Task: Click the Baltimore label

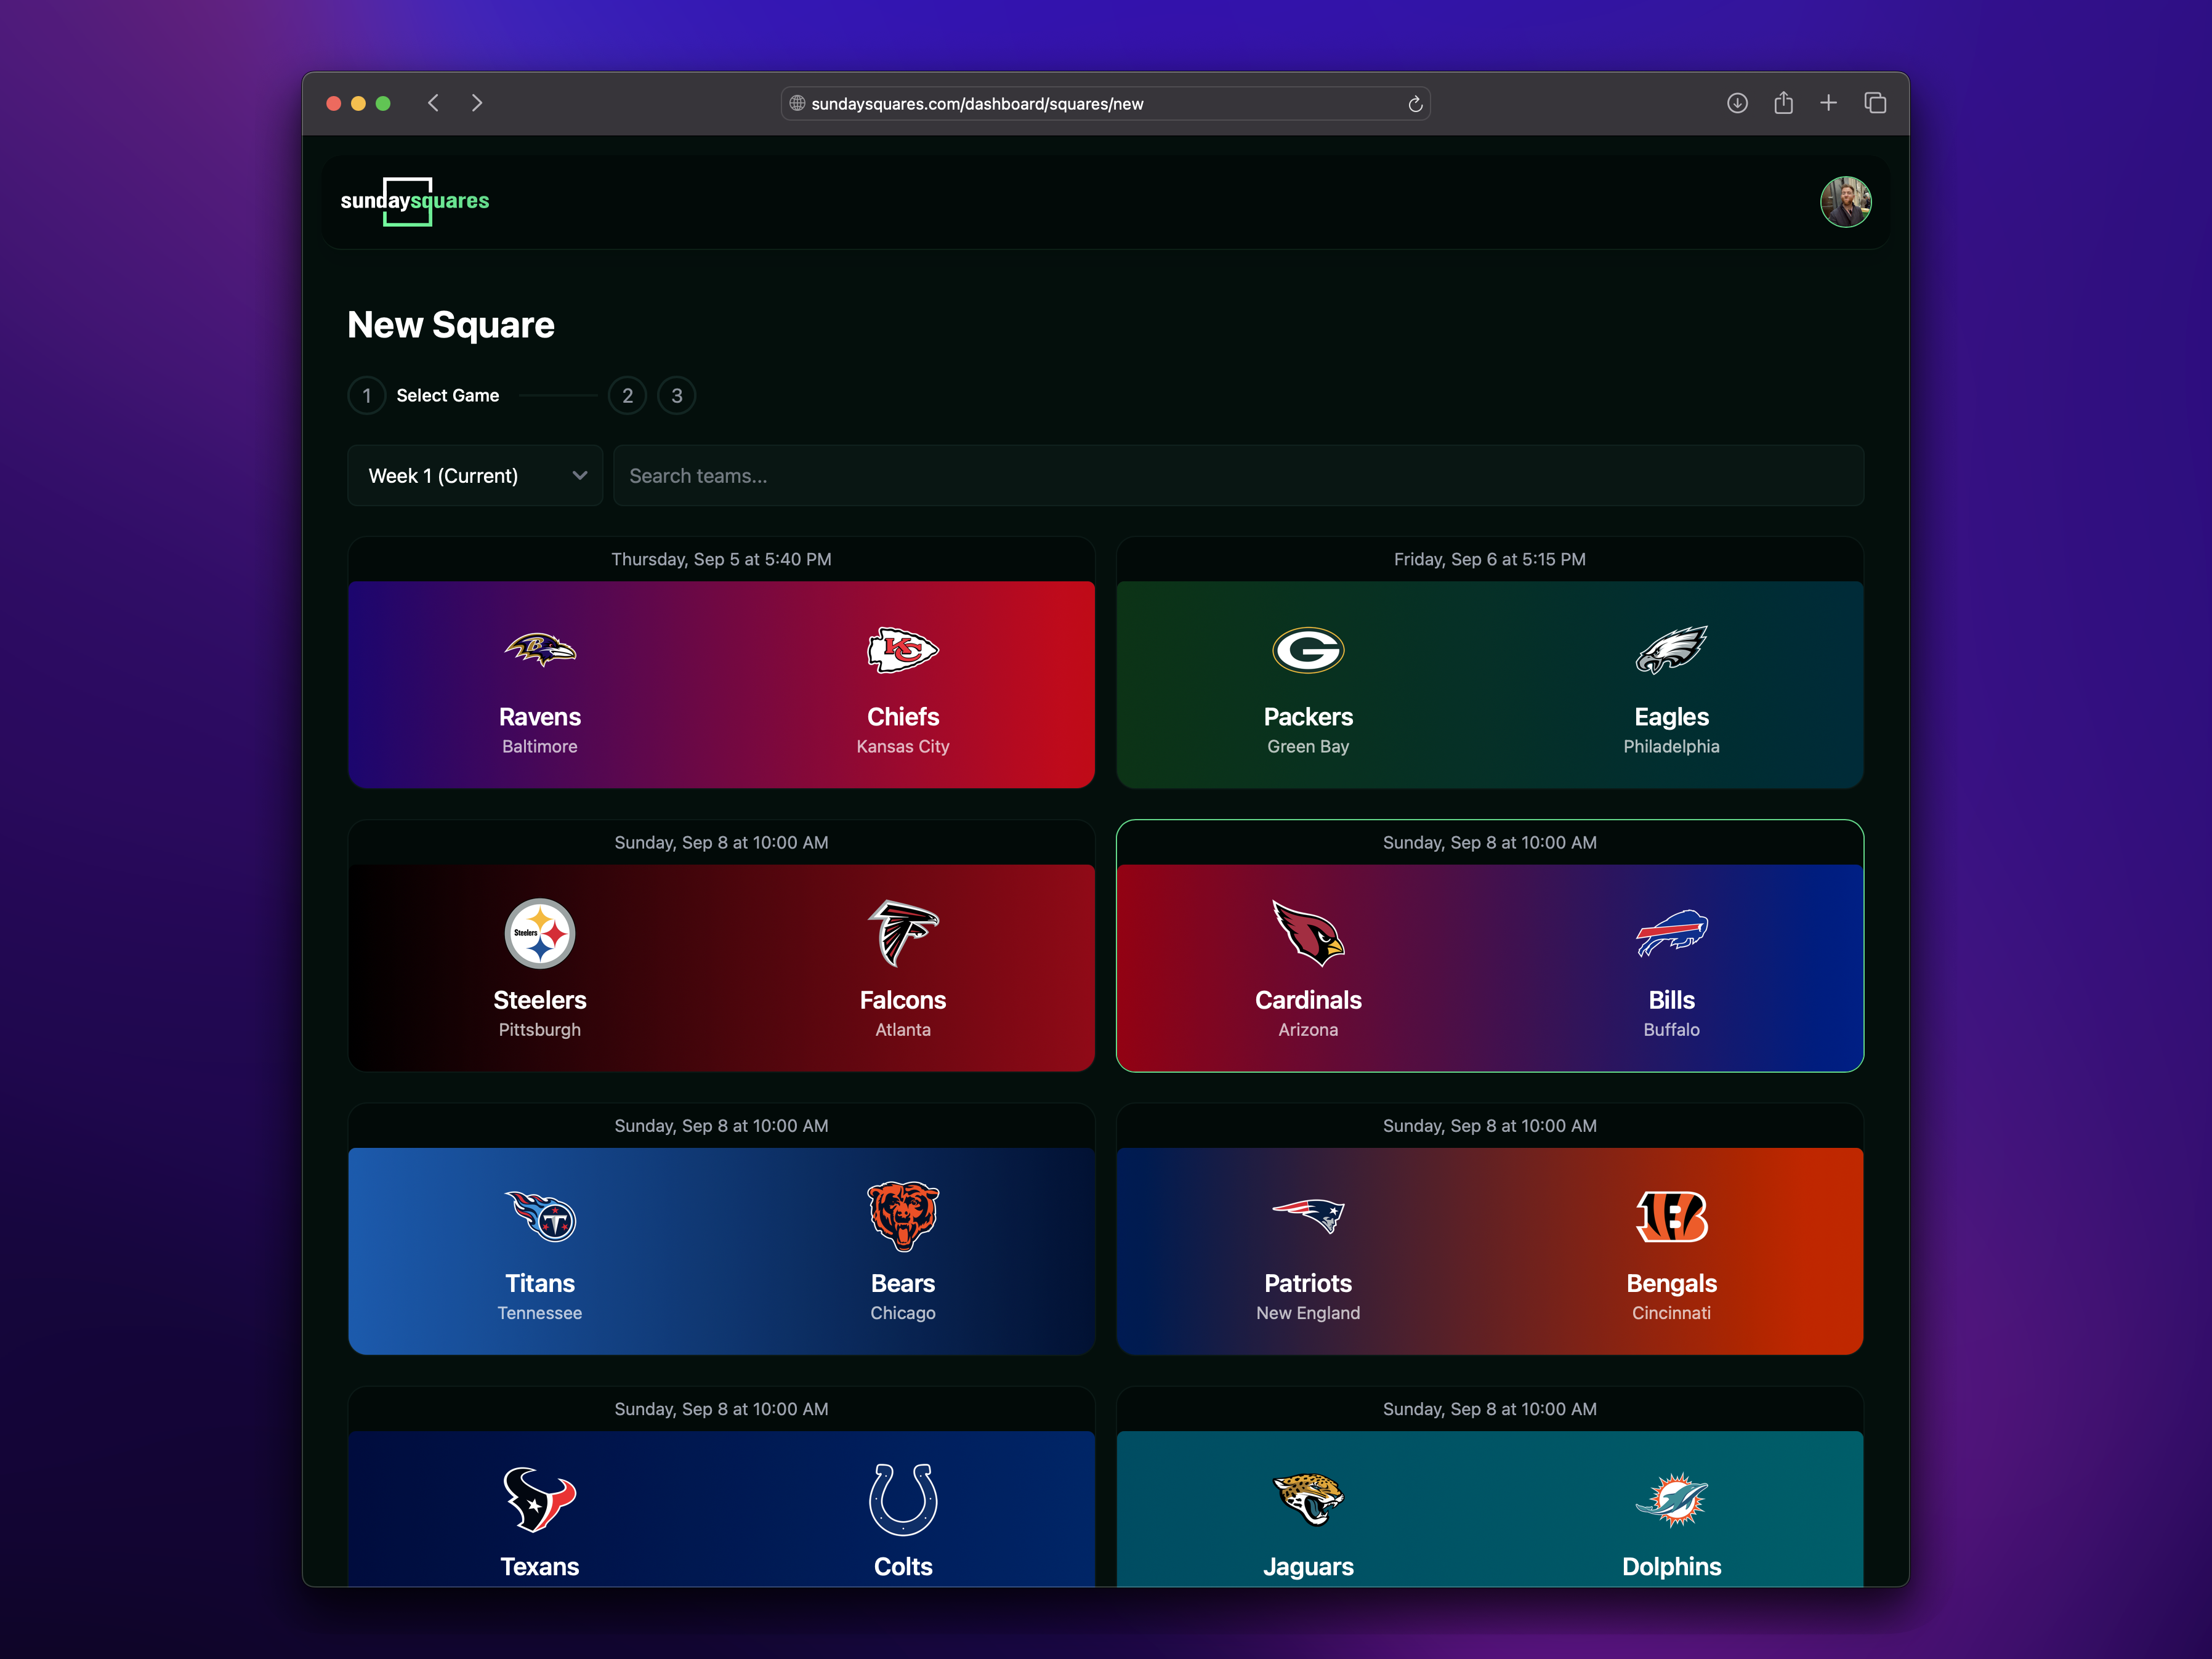Action: (x=540, y=747)
